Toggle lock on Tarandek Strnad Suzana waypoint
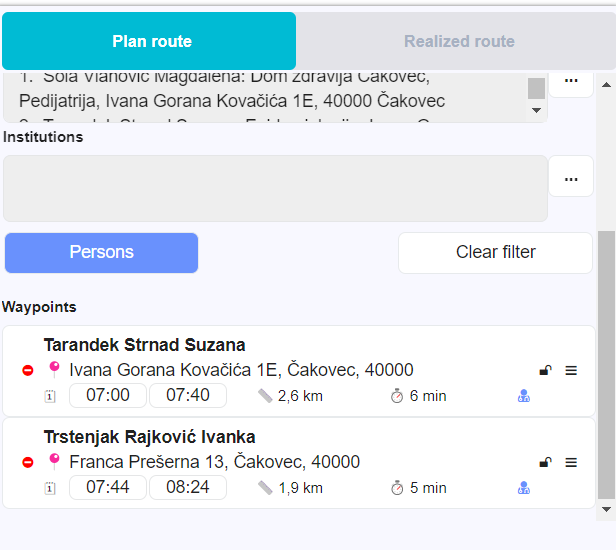Screen dimensions: 616x550 pos(545,370)
